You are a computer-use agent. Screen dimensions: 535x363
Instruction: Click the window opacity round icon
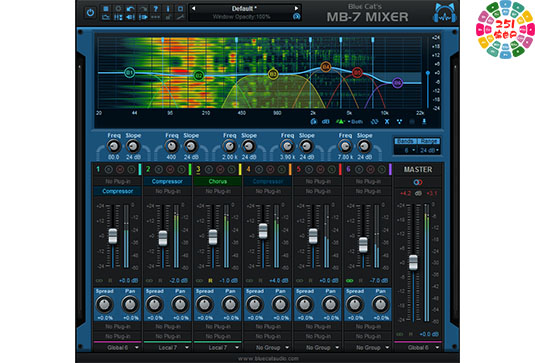coord(297,16)
